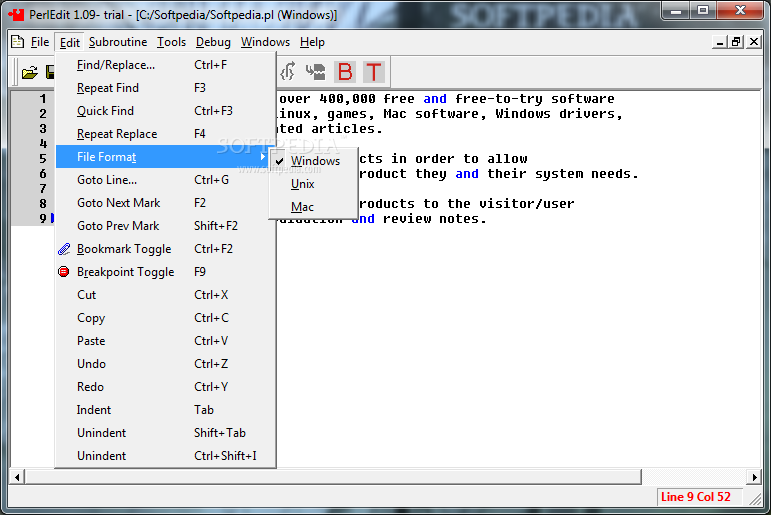Choose Indent from Edit menu
The image size is (771, 515).
click(165, 410)
